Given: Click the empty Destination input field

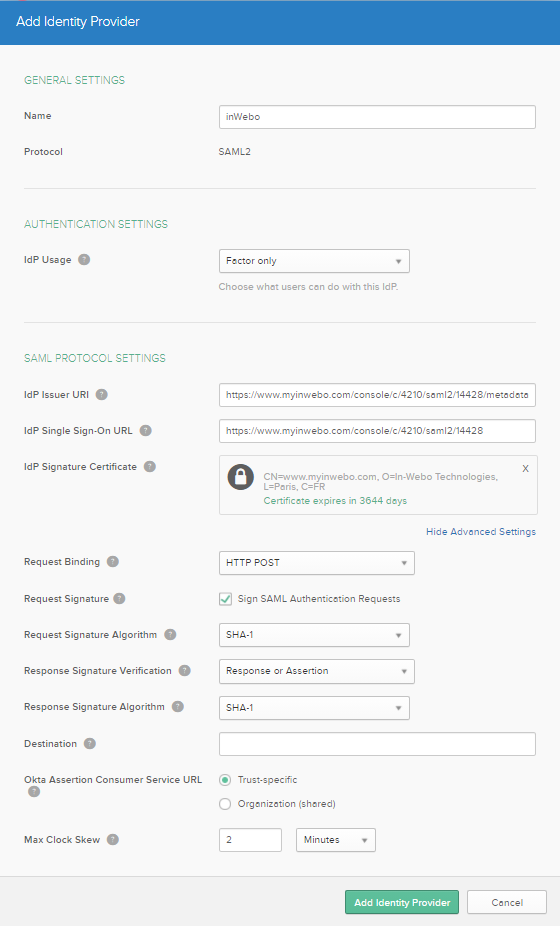Looking at the screenshot, I should 377,744.
